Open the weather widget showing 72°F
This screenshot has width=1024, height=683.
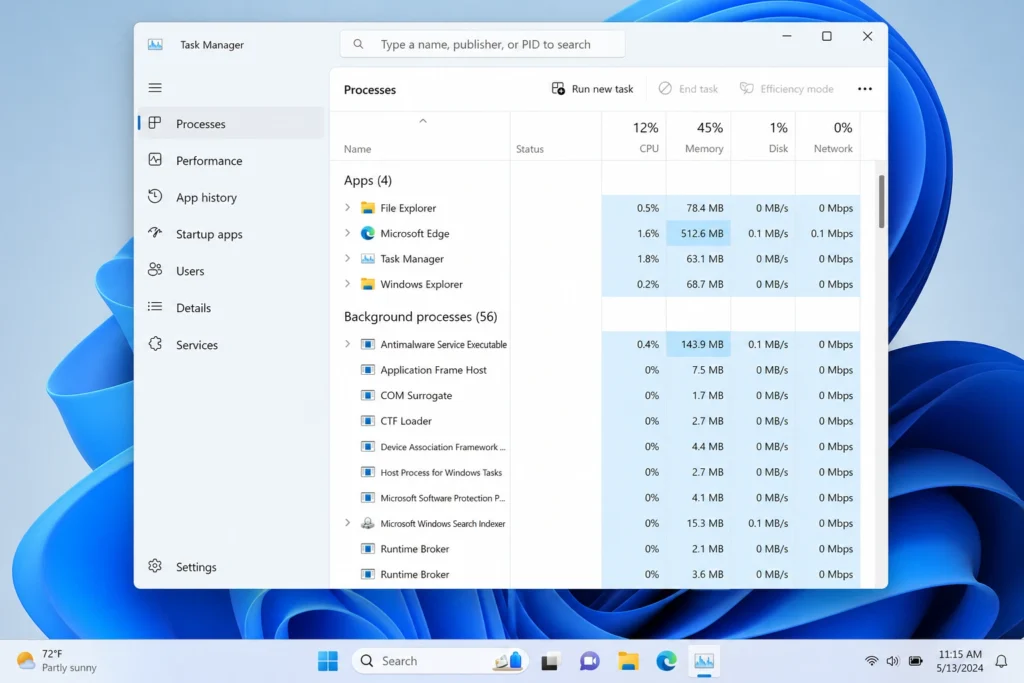(x=57, y=661)
